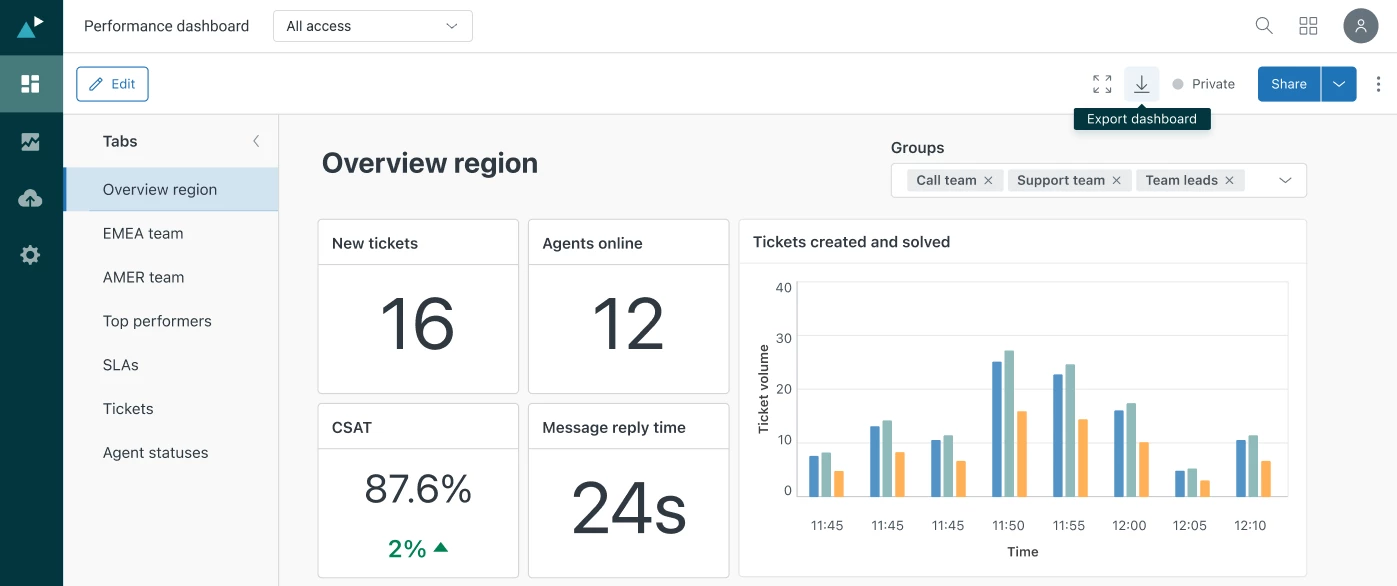The height and width of the screenshot is (586, 1397).
Task: Click the Agents online value 12
Action: tap(628, 324)
